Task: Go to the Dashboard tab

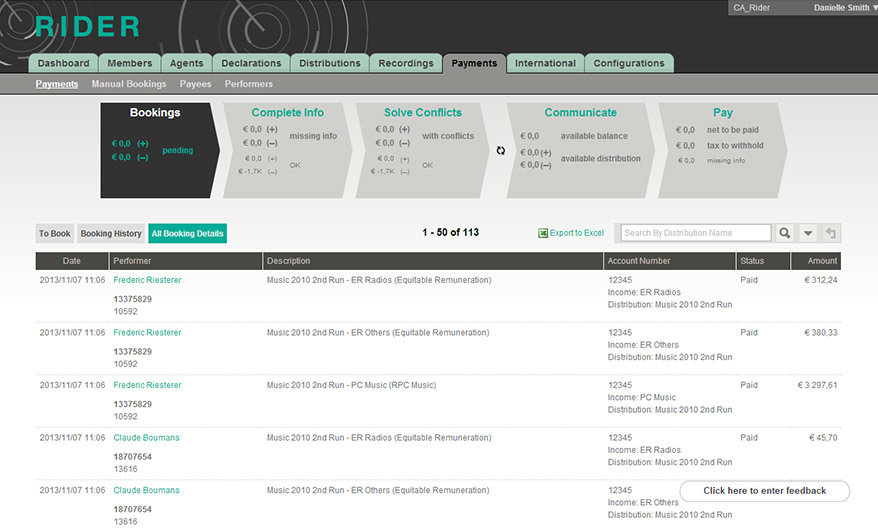Action: [x=63, y=63]
